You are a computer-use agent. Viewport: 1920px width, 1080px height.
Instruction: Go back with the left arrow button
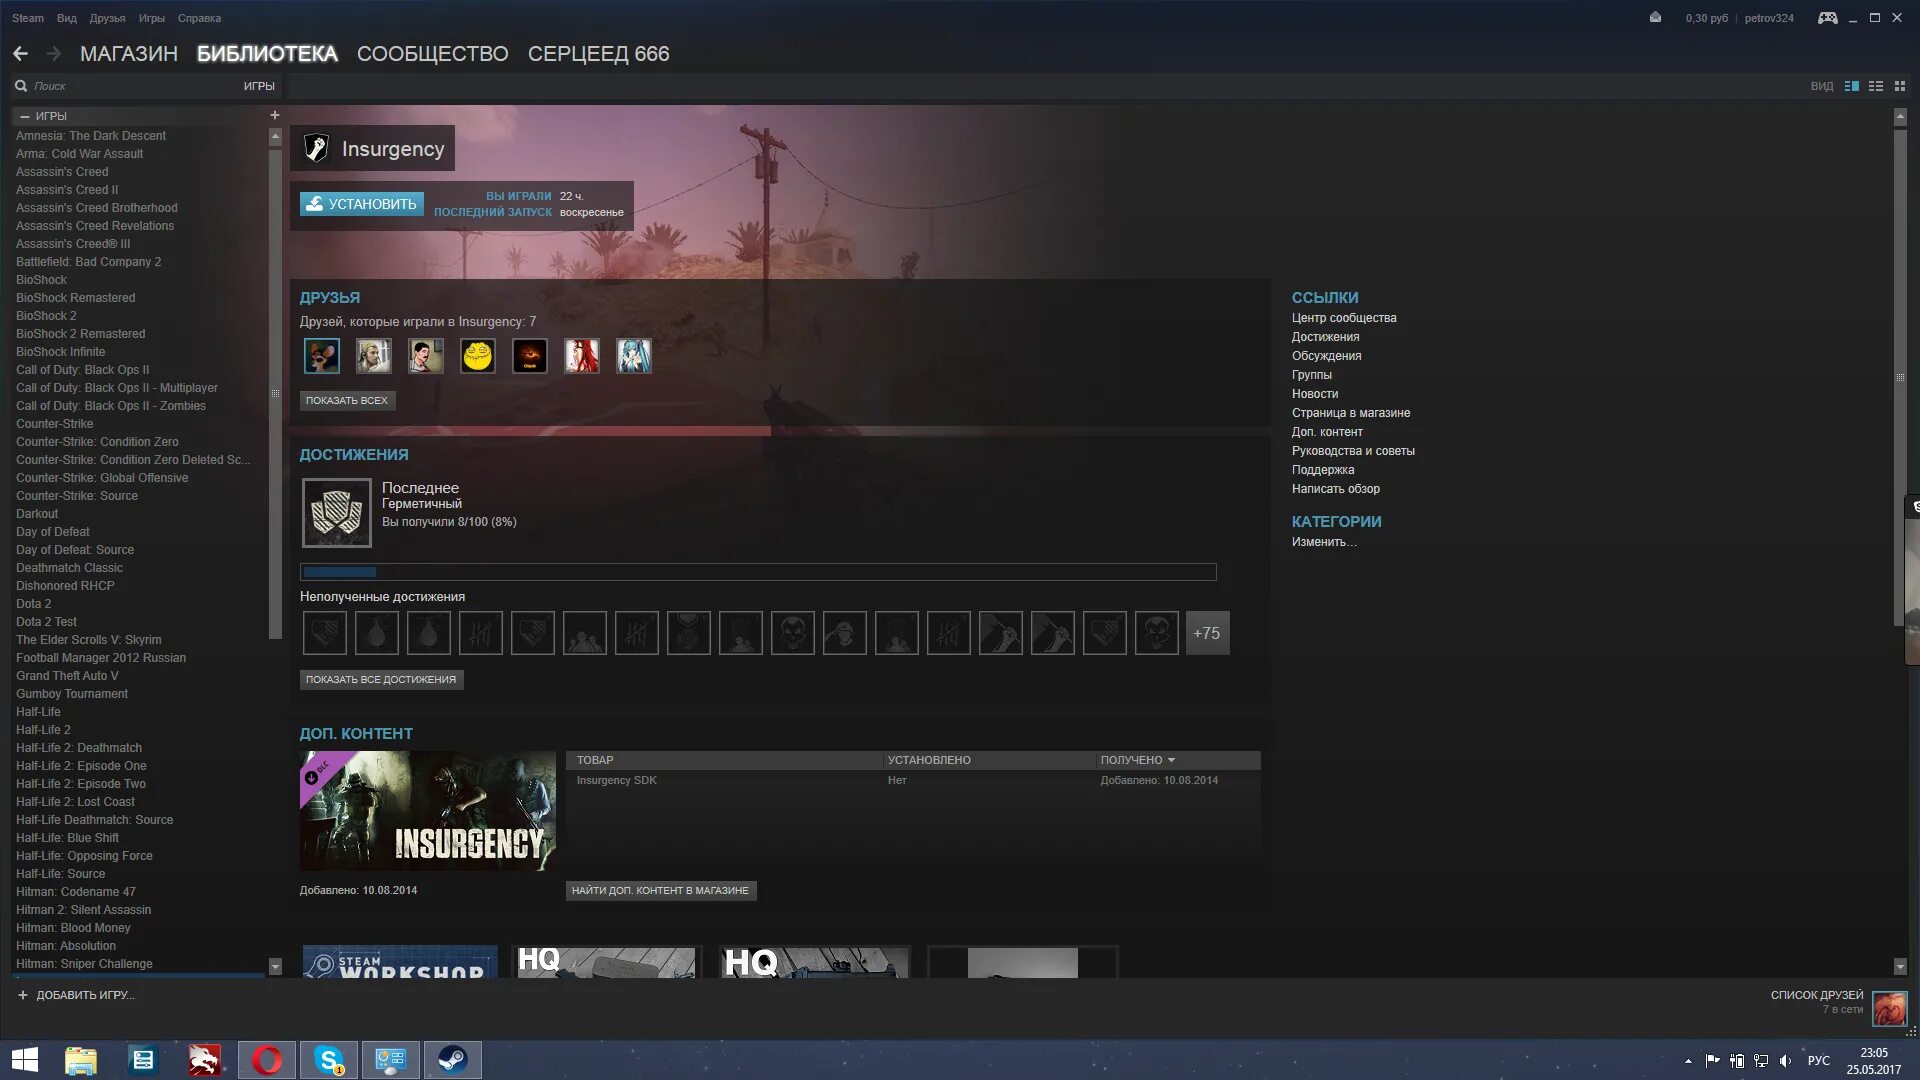[20, 54]
